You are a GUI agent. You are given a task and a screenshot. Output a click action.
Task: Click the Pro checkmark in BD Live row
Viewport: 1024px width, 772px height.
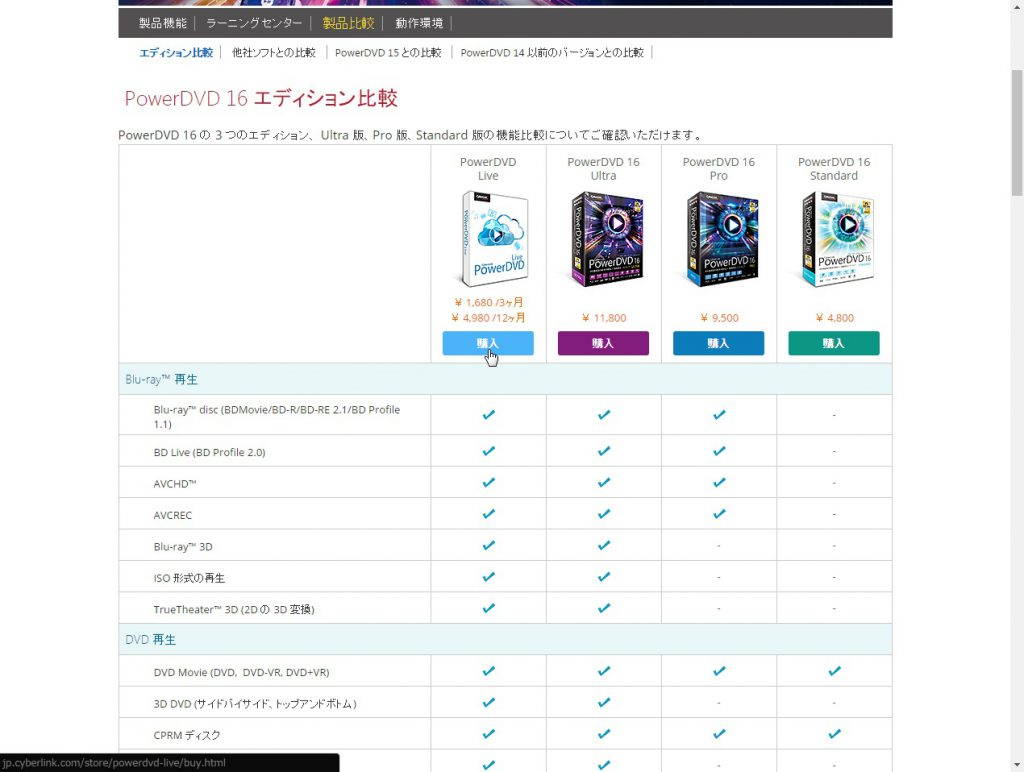pos(719,451)
